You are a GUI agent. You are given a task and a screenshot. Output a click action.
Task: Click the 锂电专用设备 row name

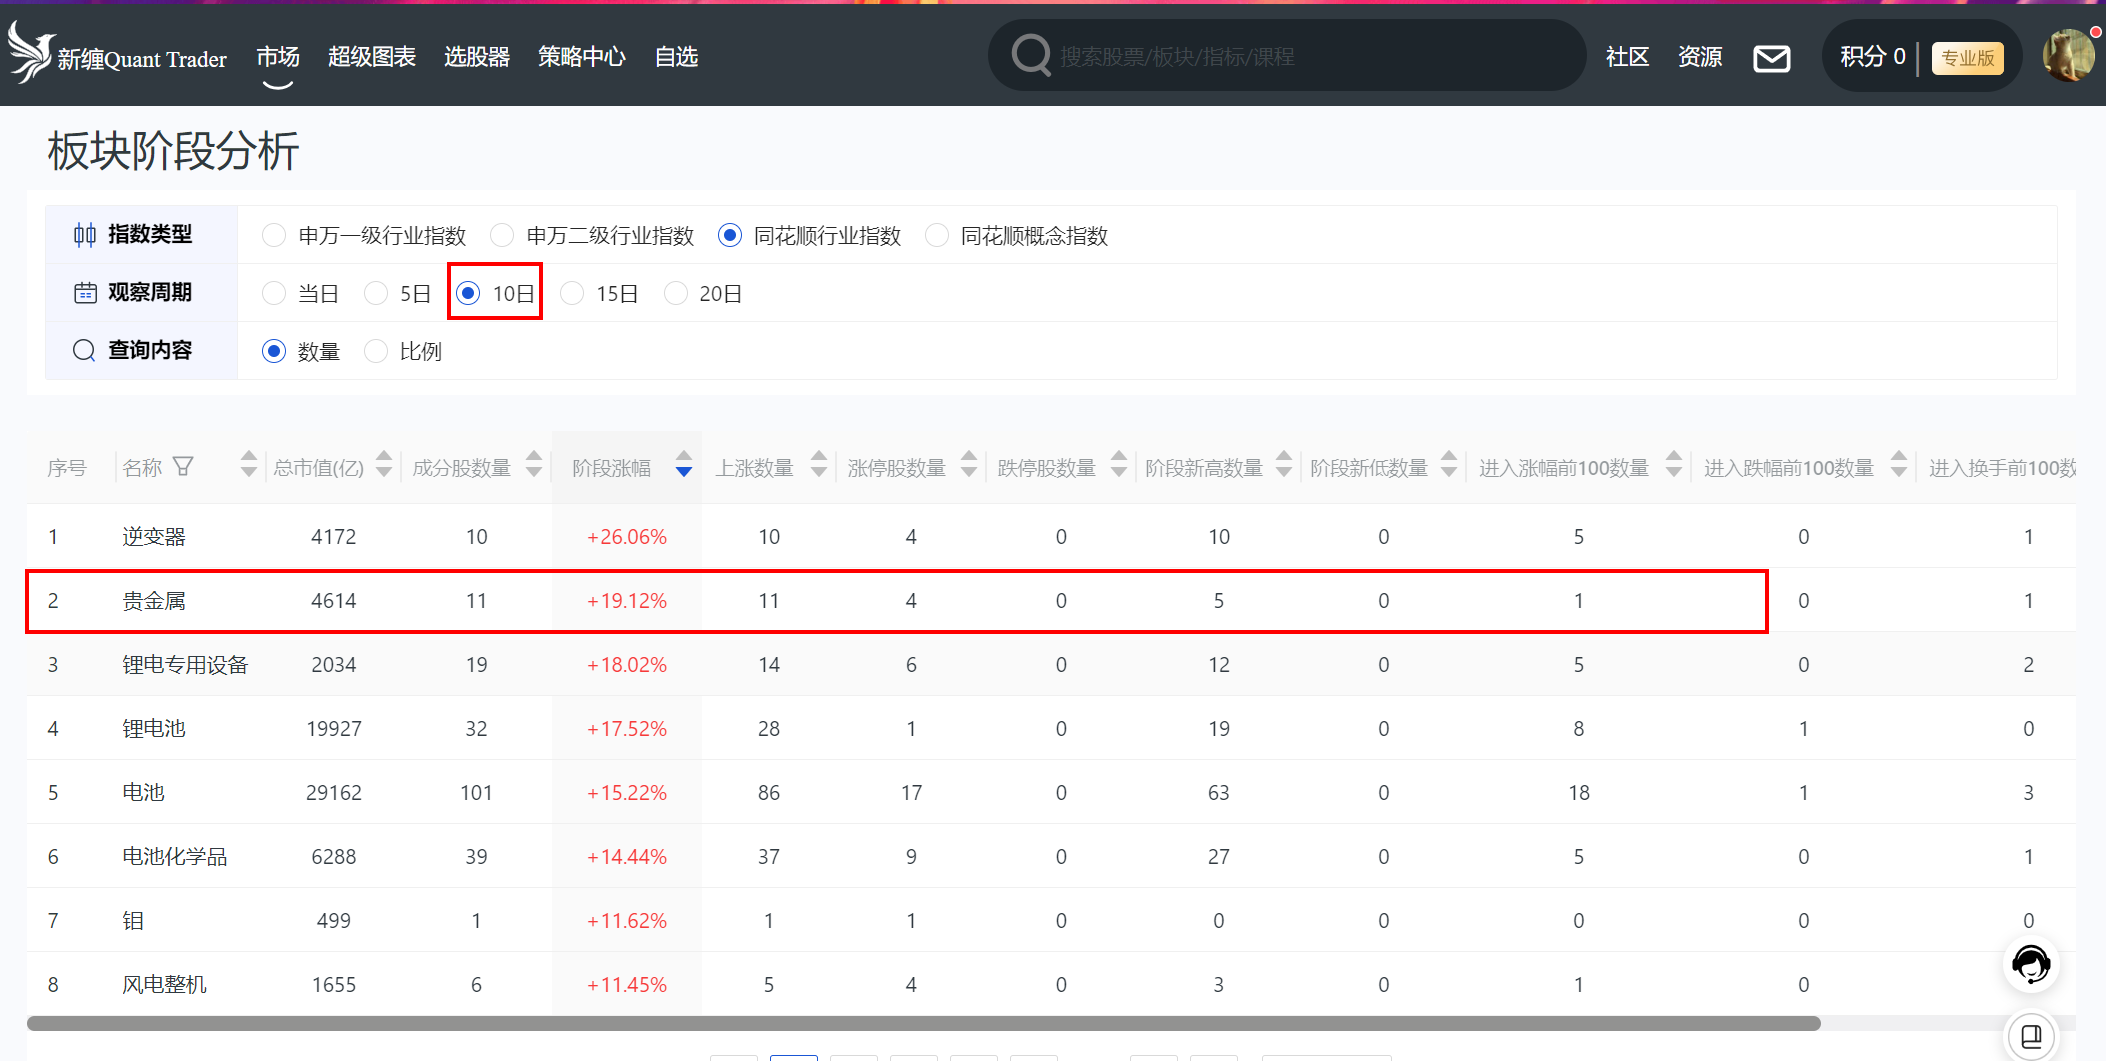click(x=185, y=665)
